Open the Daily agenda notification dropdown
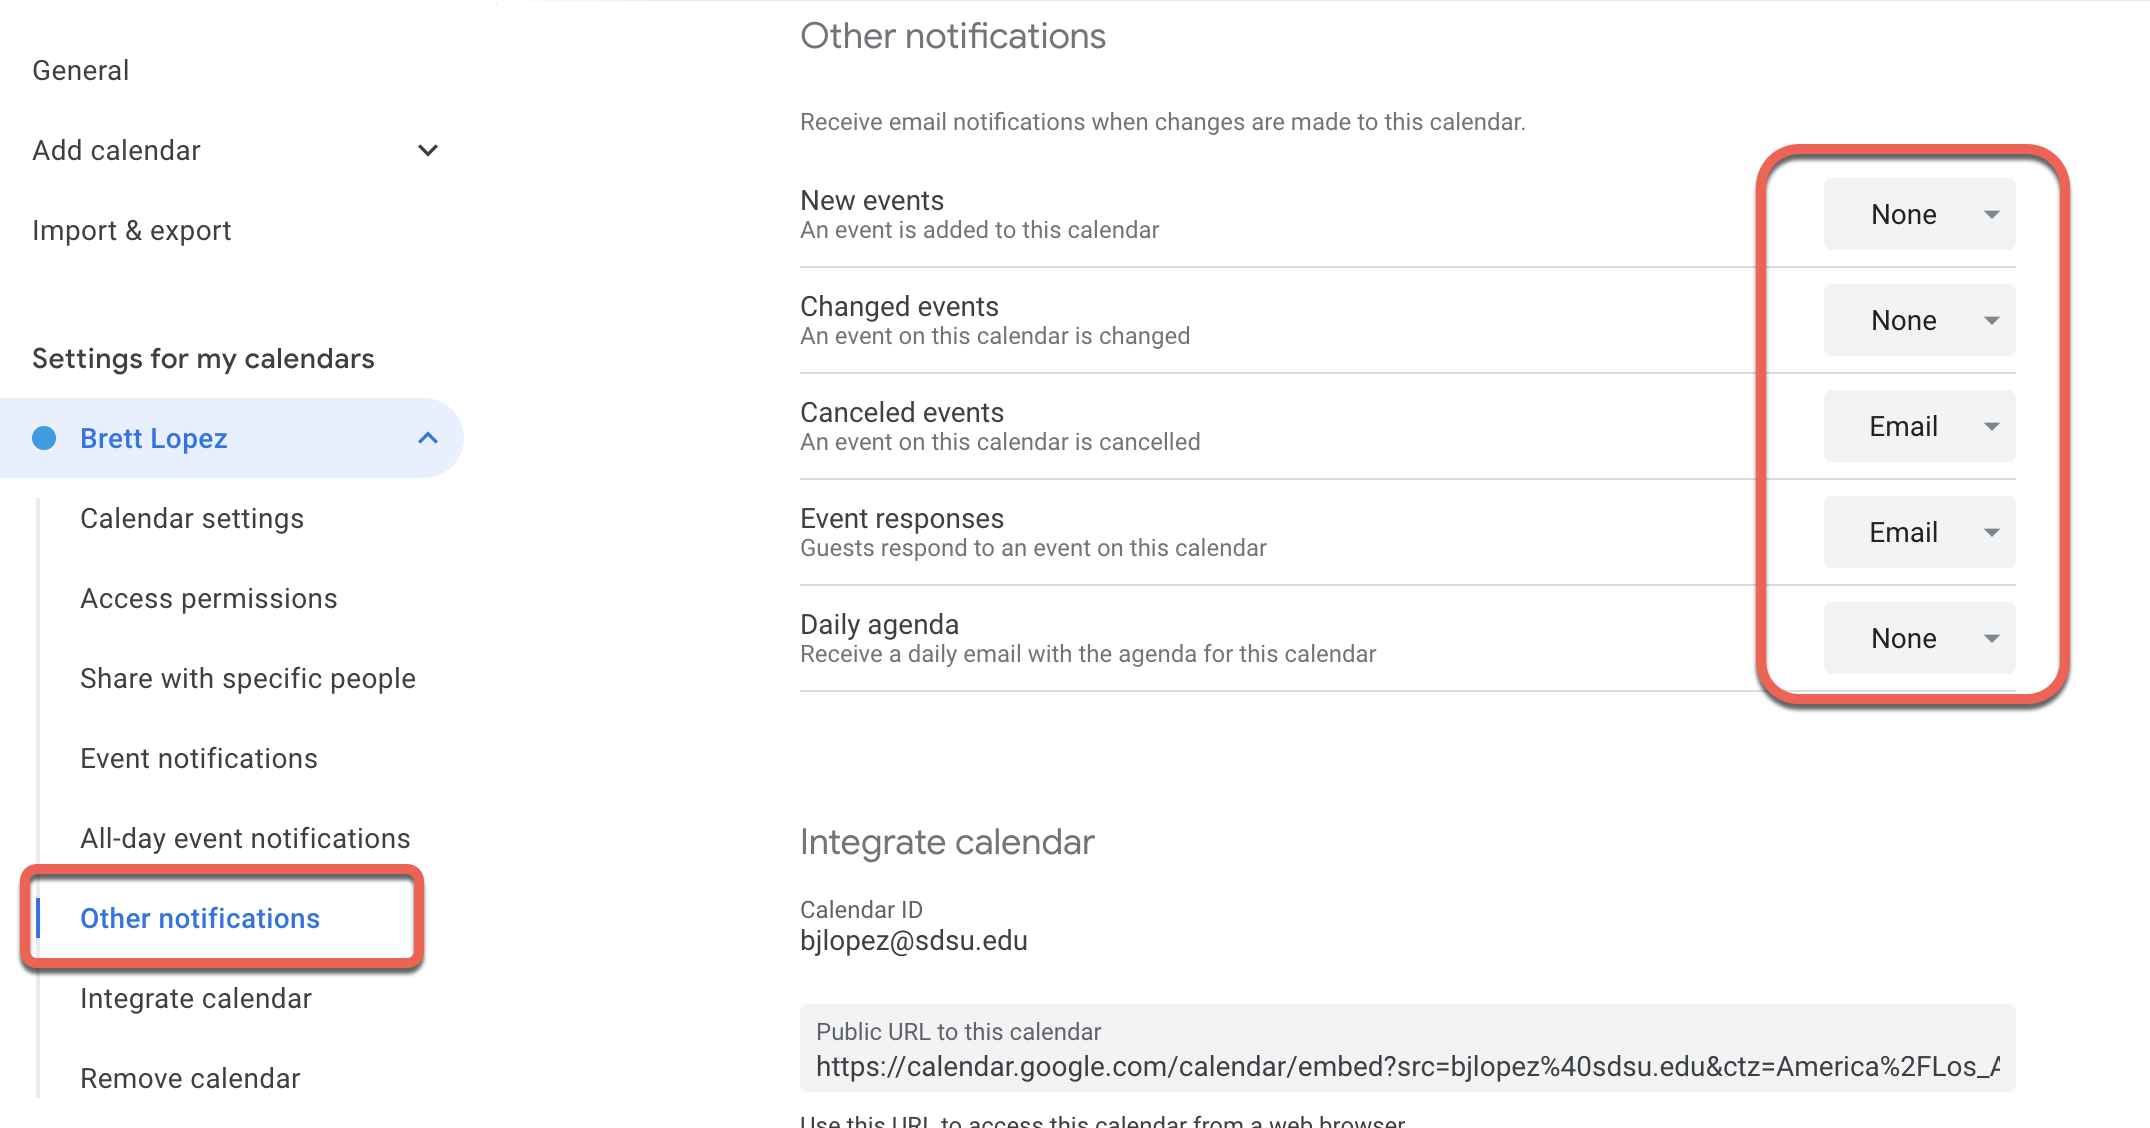This screenshot has width=2150, height=1128. point(1918,638)
